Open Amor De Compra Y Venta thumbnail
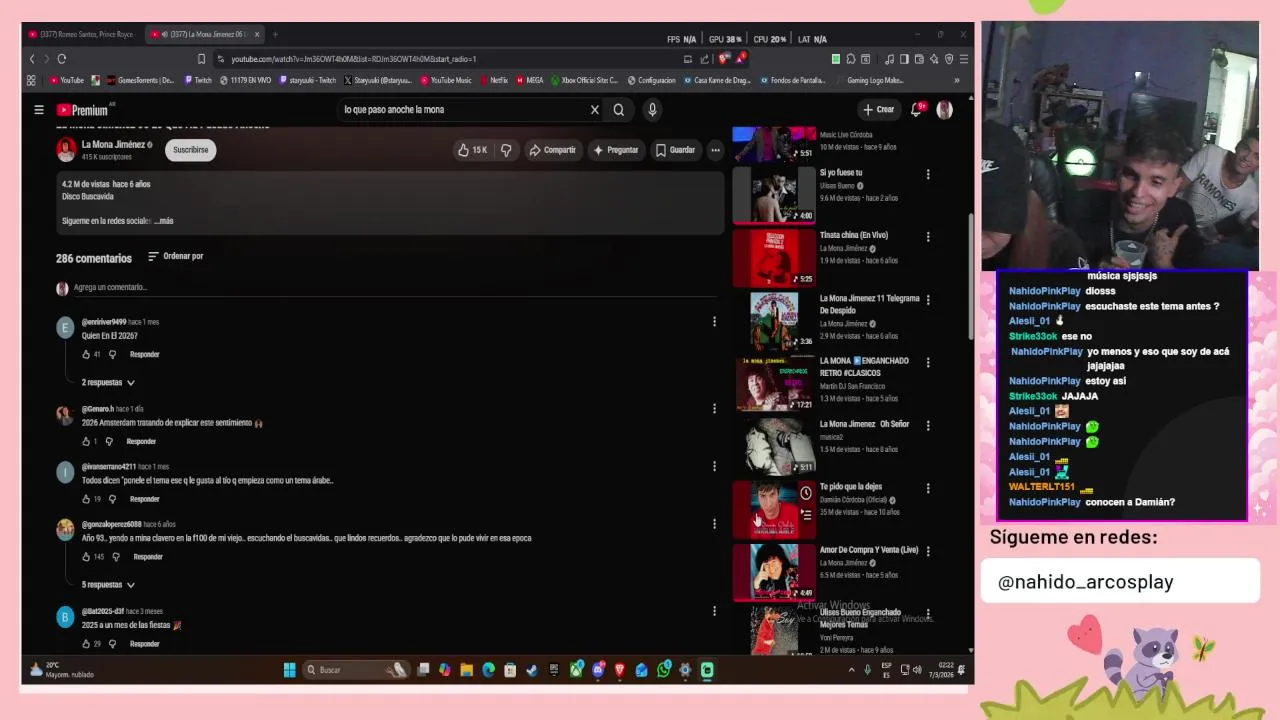This screenshot has width=1280, height=720. [774, 572]
